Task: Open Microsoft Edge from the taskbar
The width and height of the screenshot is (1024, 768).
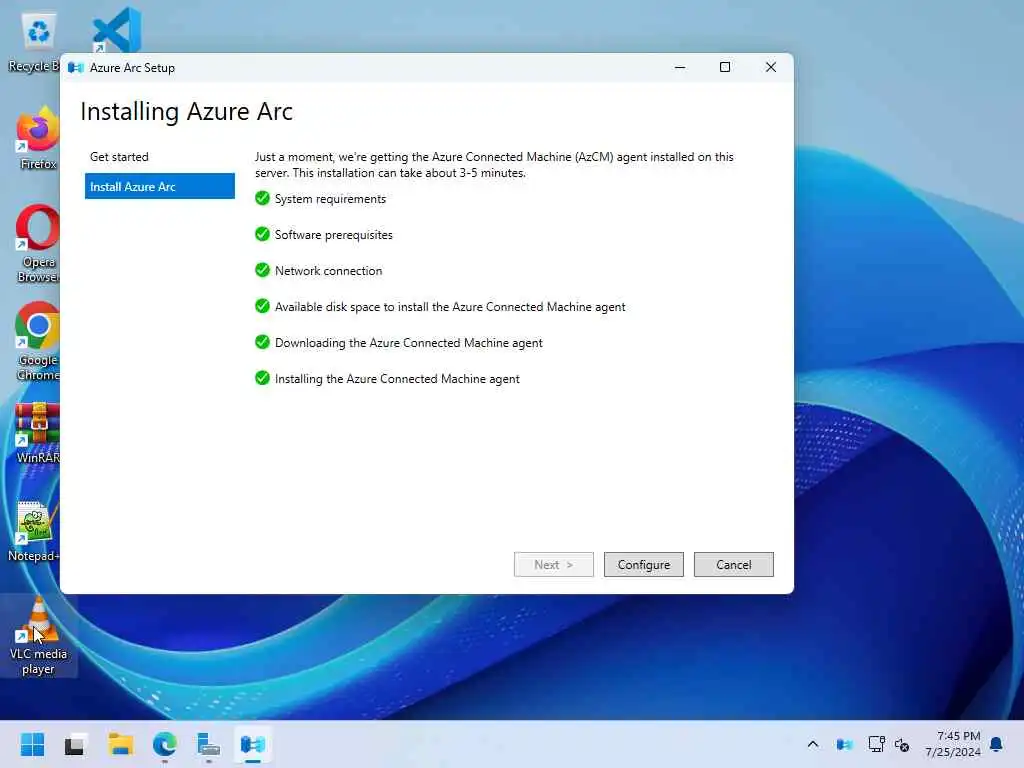Action: (x=165, y=744)
